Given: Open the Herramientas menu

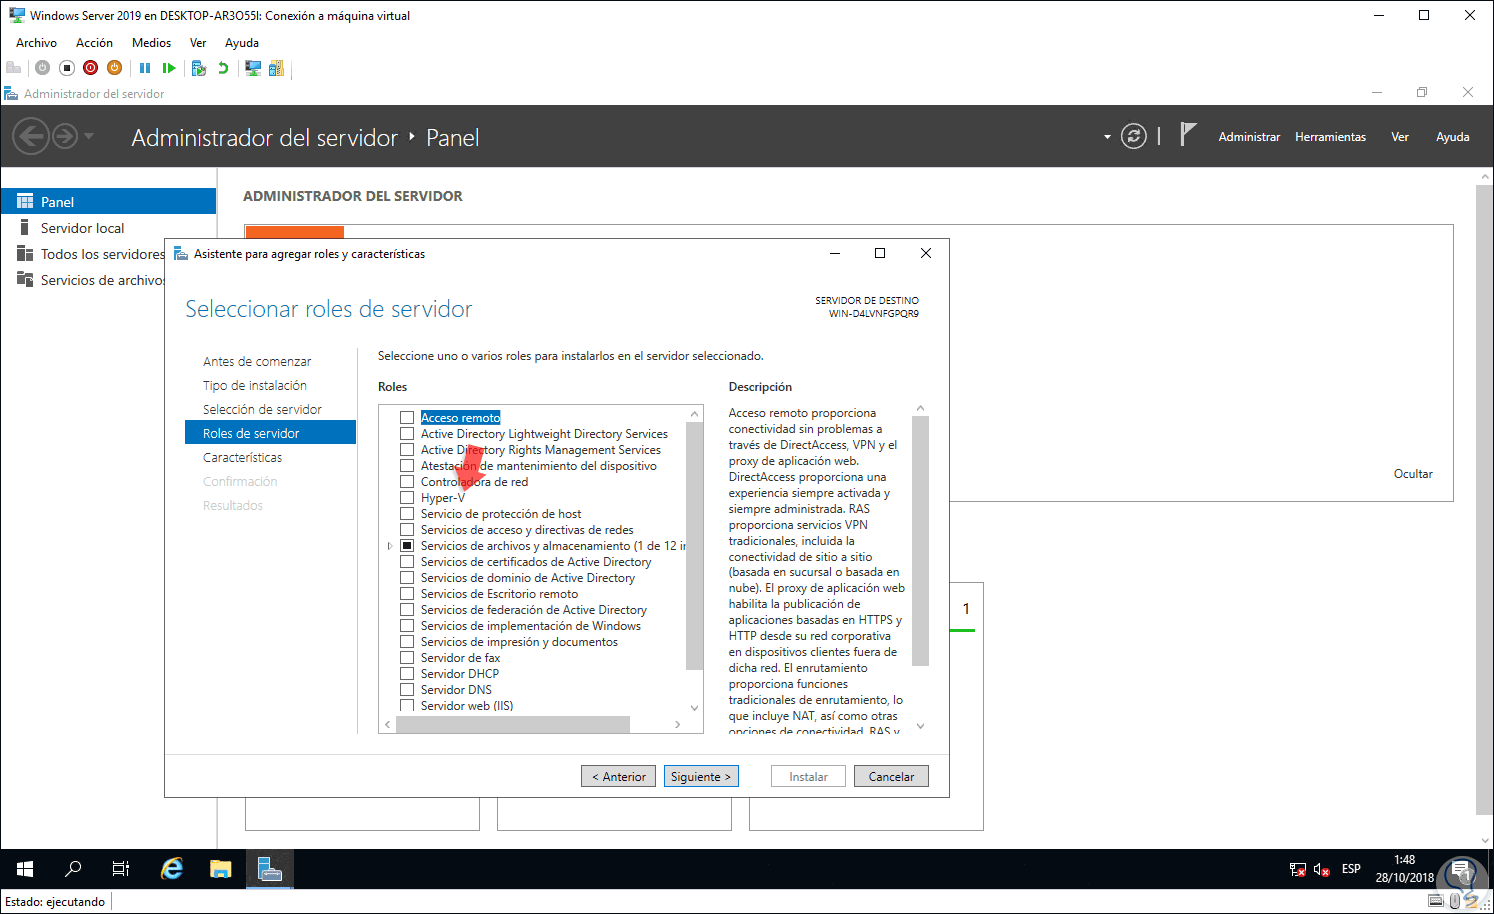Looking at the screenshot, I should [1330, 137].
